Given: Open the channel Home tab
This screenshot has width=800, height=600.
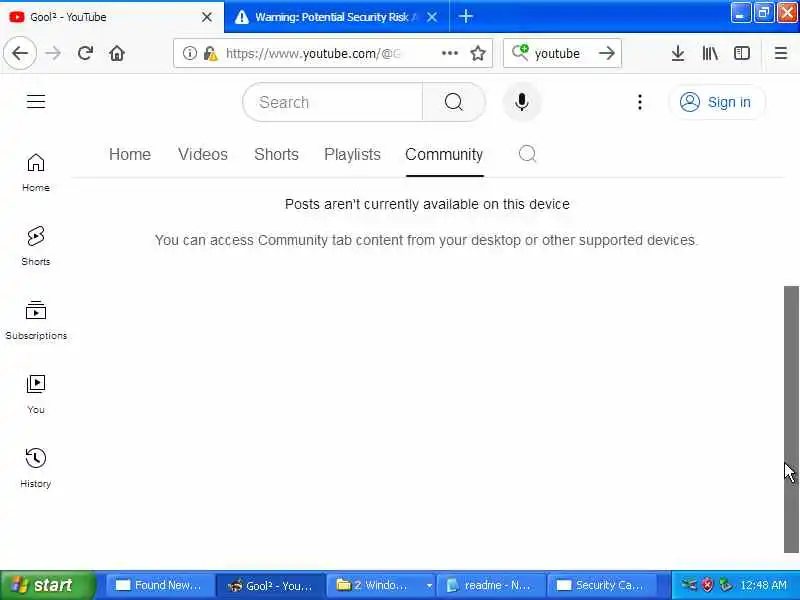Looking at the screenshot, I should [x=130, y=154].
